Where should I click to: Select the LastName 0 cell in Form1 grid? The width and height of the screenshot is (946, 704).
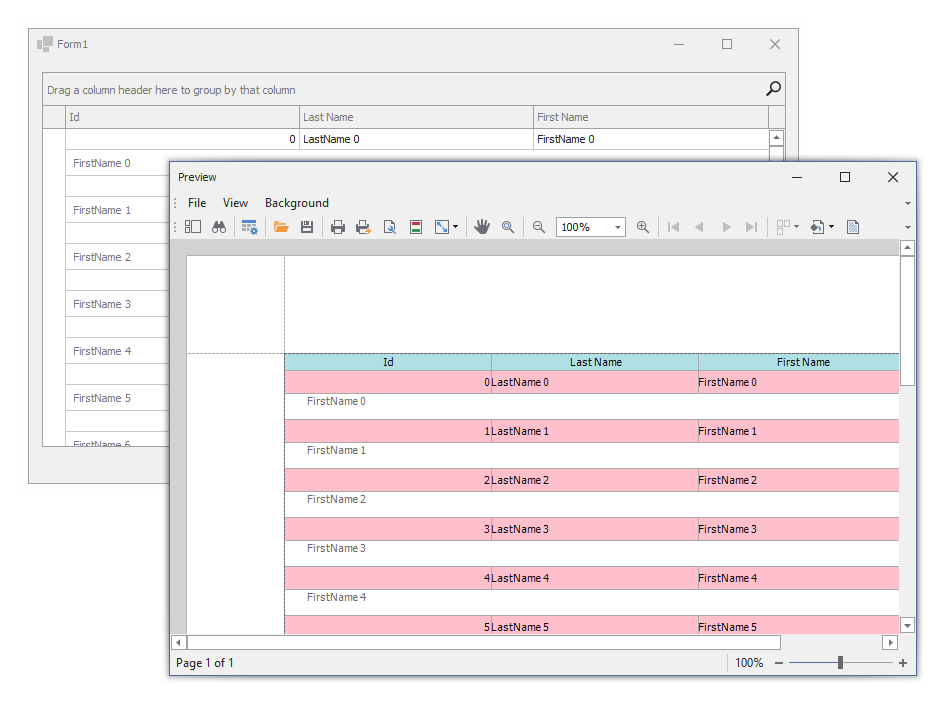(x=416, y=139)
